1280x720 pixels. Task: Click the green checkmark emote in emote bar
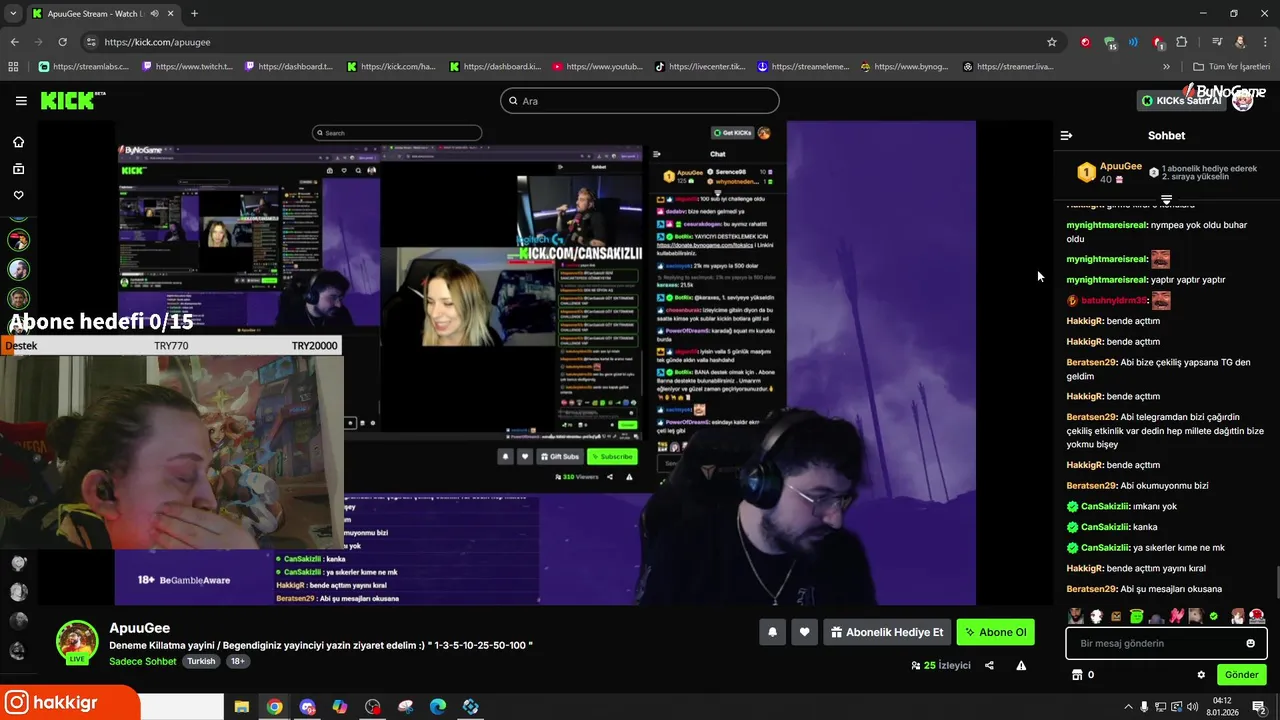point(1214,616)
